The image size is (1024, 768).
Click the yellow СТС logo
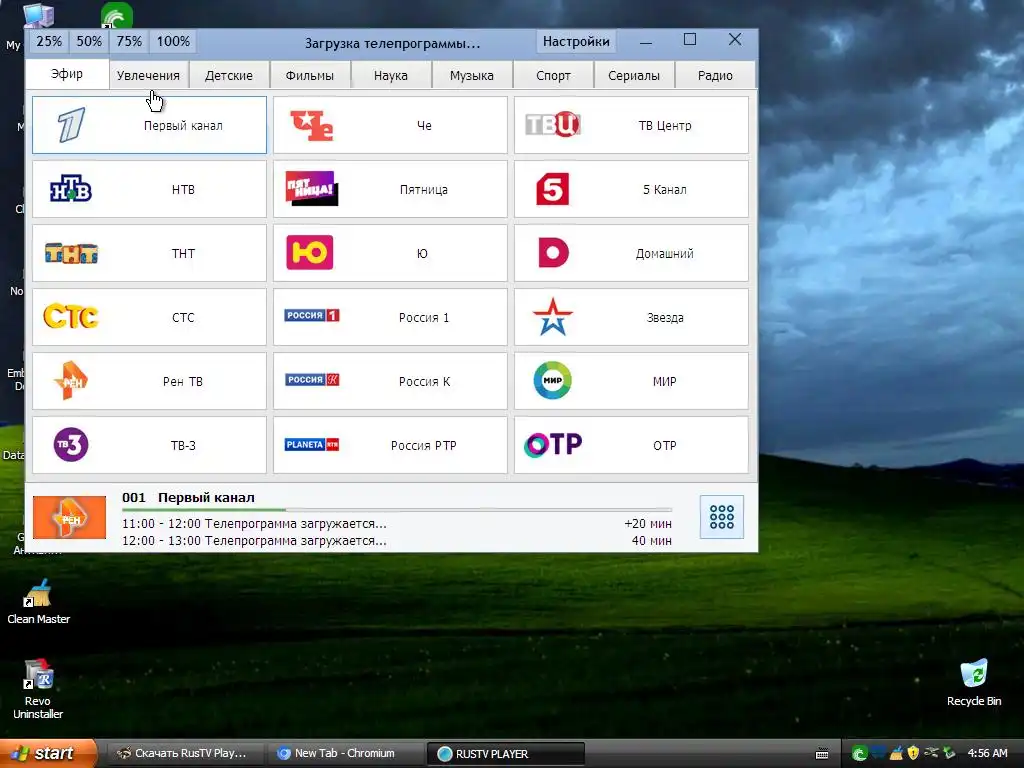(x=71, y=317)
